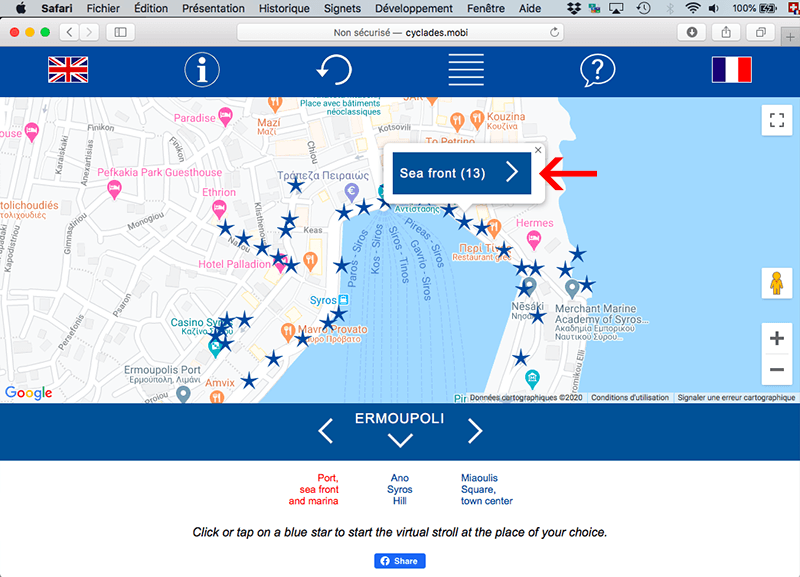Click the reset circular arrow icon

coord(334,69)
